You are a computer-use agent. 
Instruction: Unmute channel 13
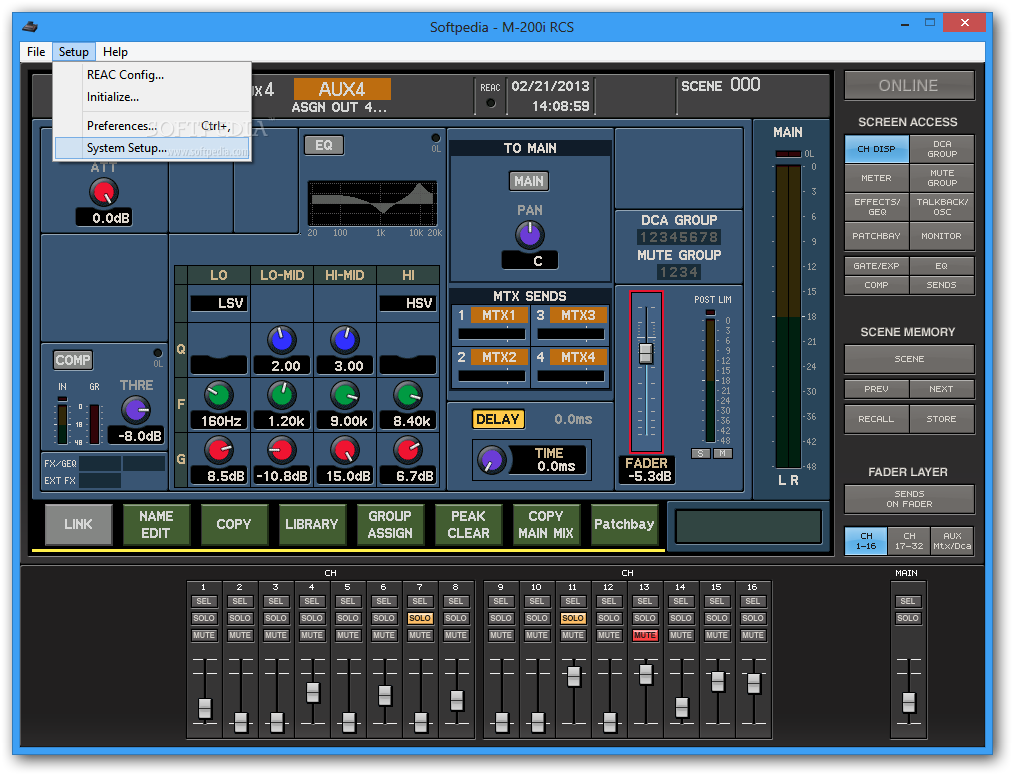pos(644,635)
